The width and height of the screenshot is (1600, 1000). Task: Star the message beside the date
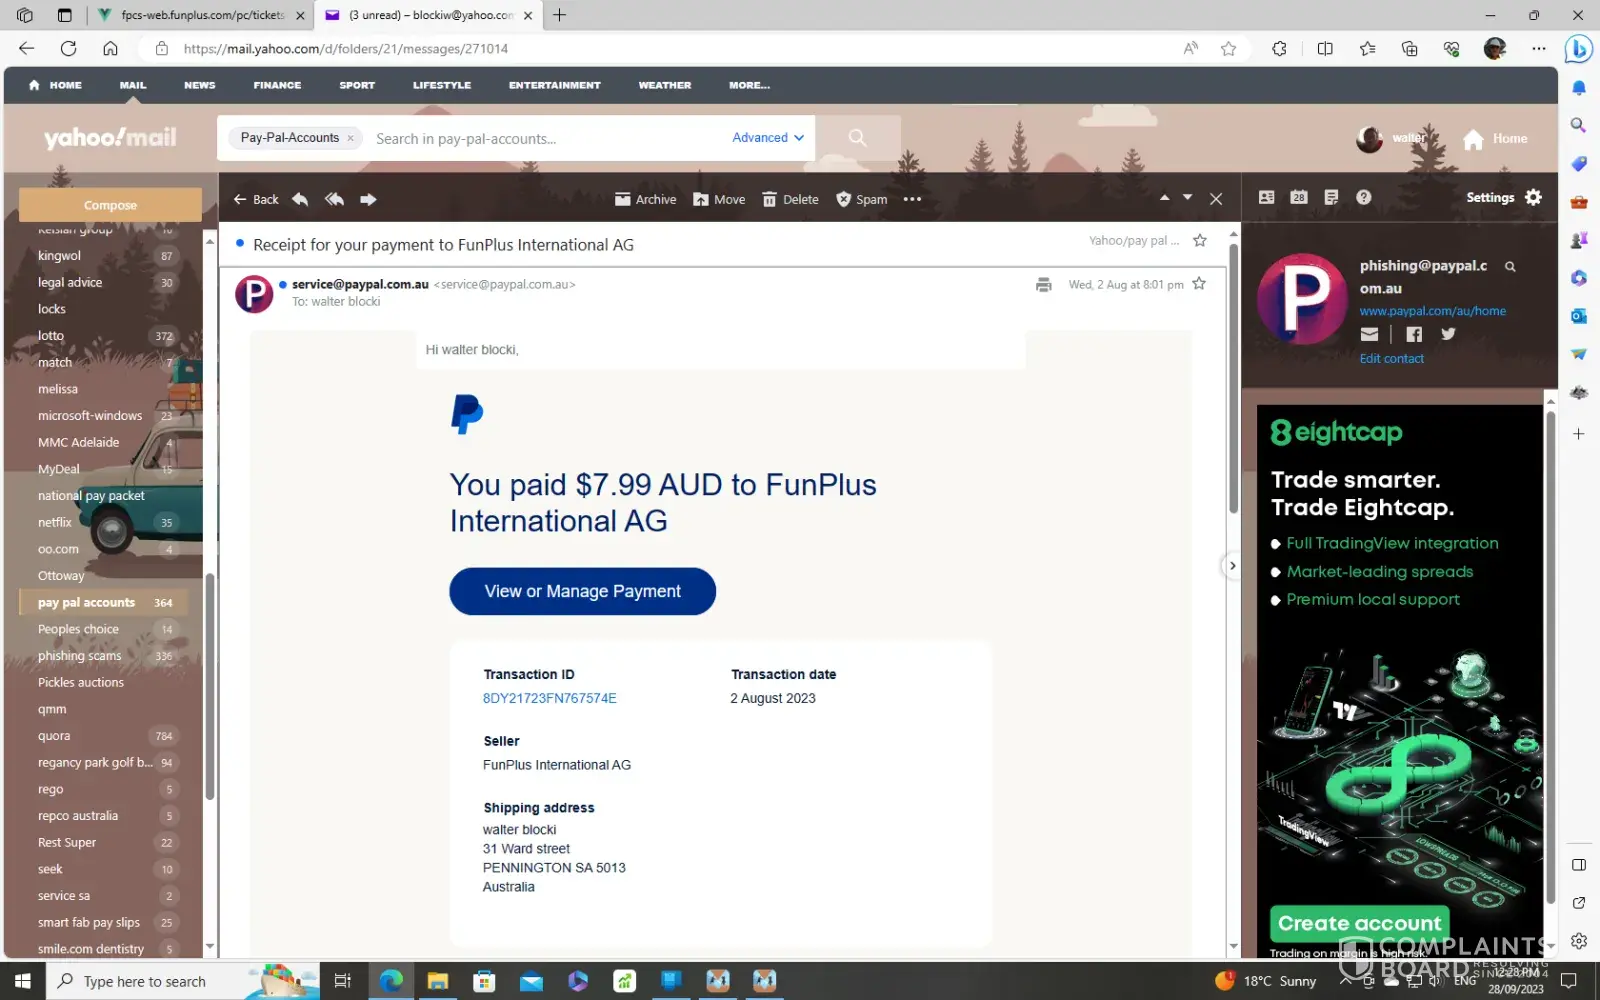[1199, 284]
